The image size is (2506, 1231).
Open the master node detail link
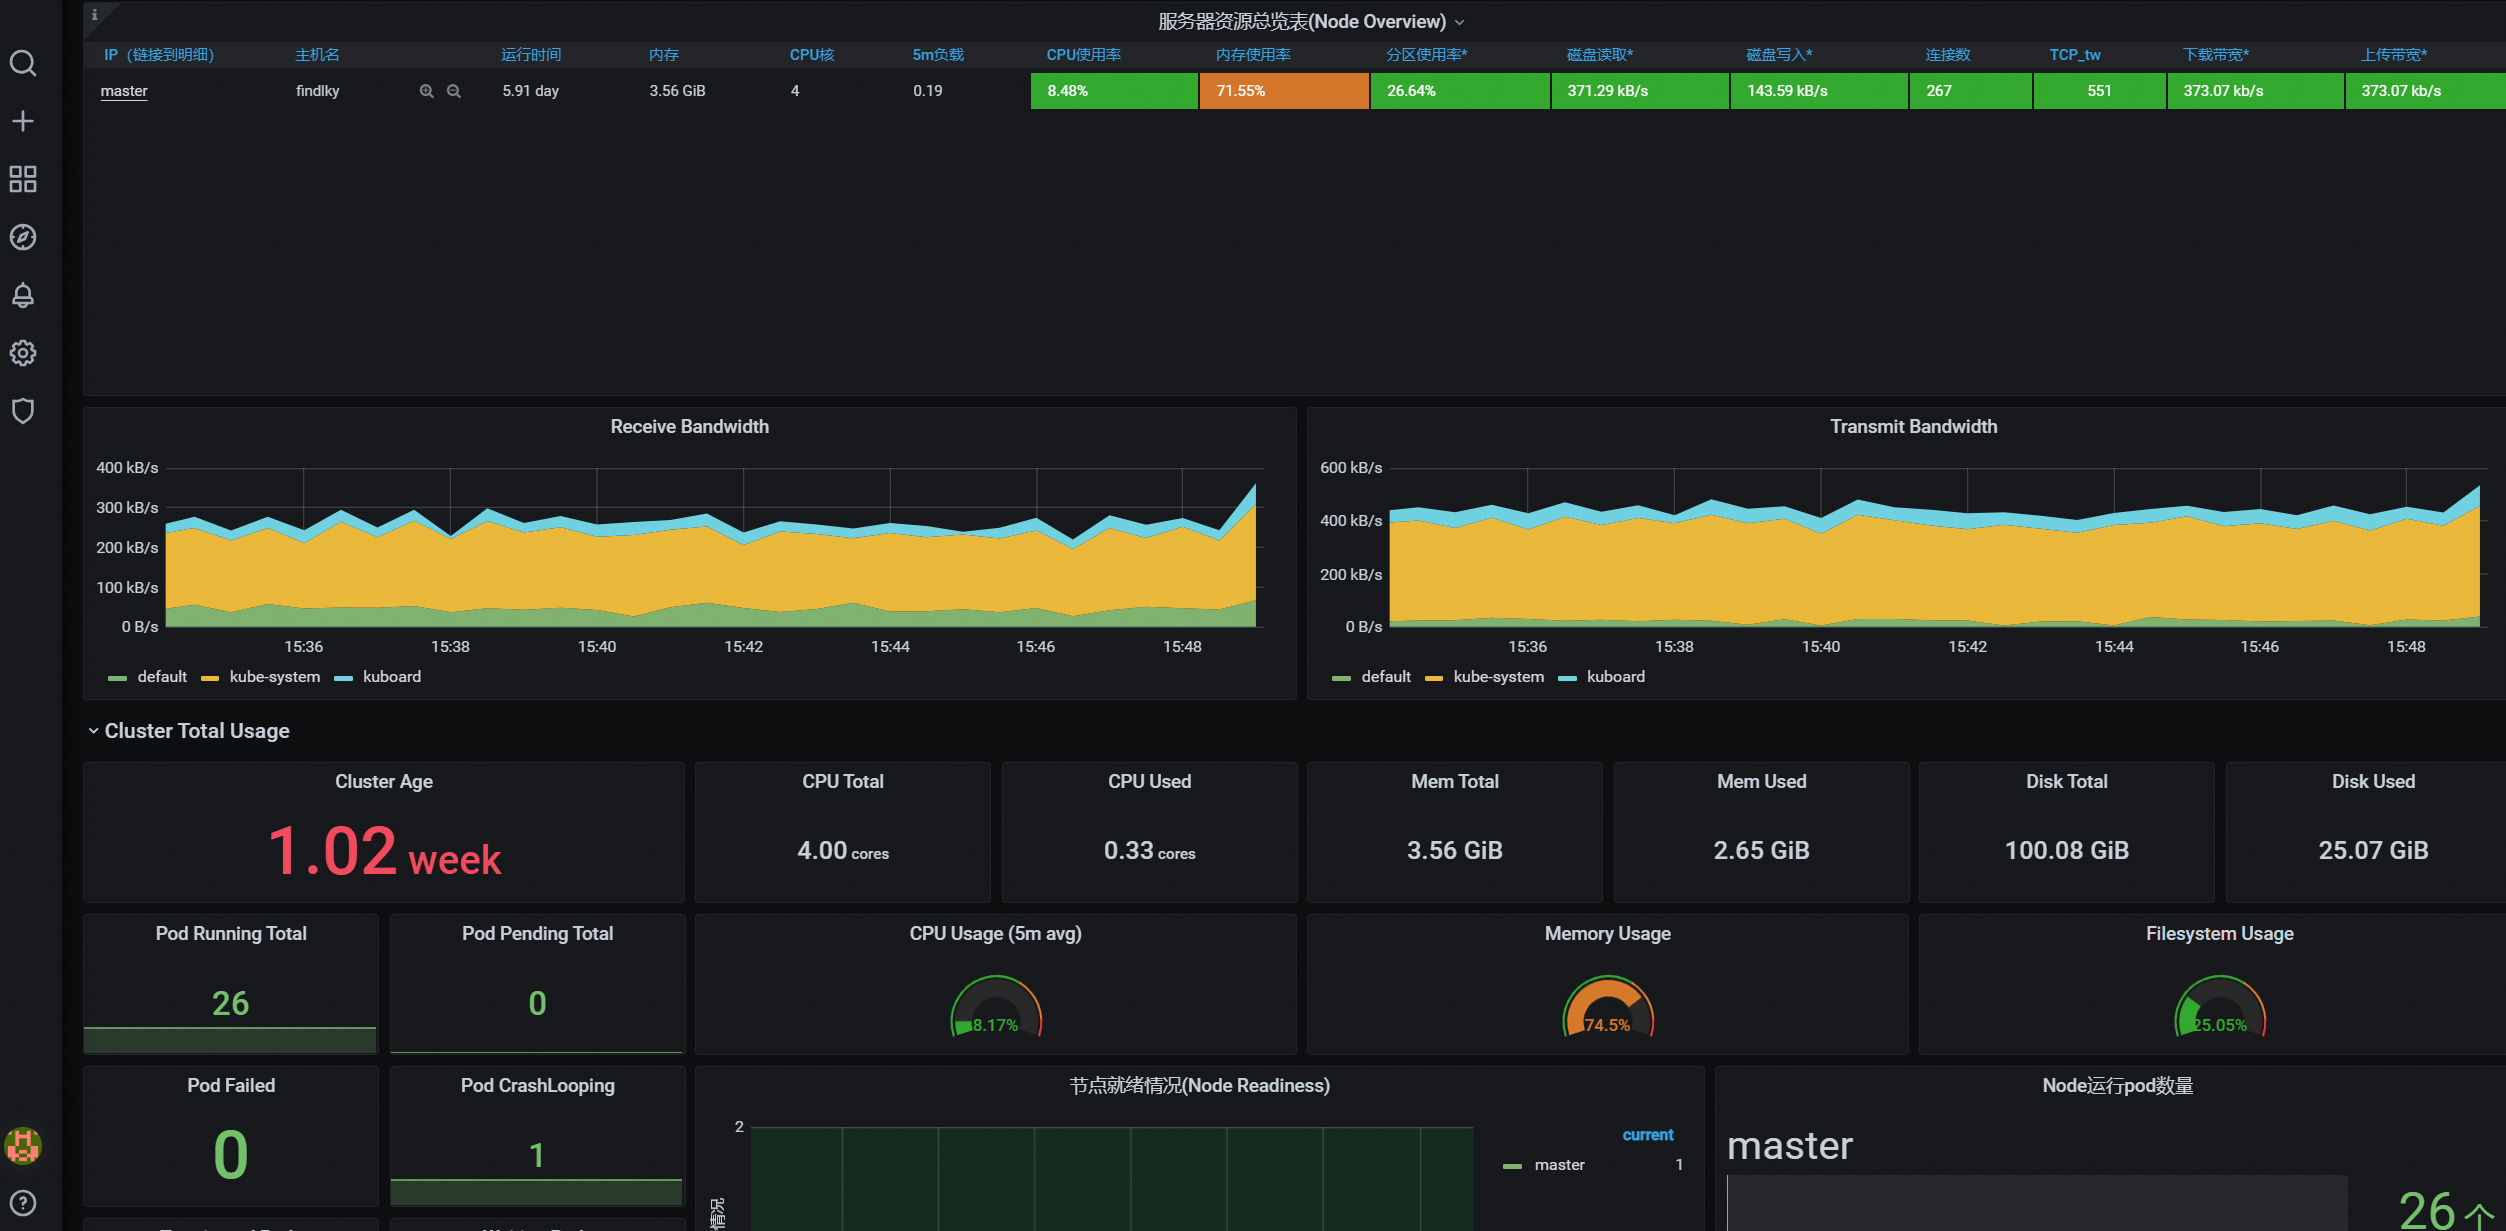pos(124,91)
